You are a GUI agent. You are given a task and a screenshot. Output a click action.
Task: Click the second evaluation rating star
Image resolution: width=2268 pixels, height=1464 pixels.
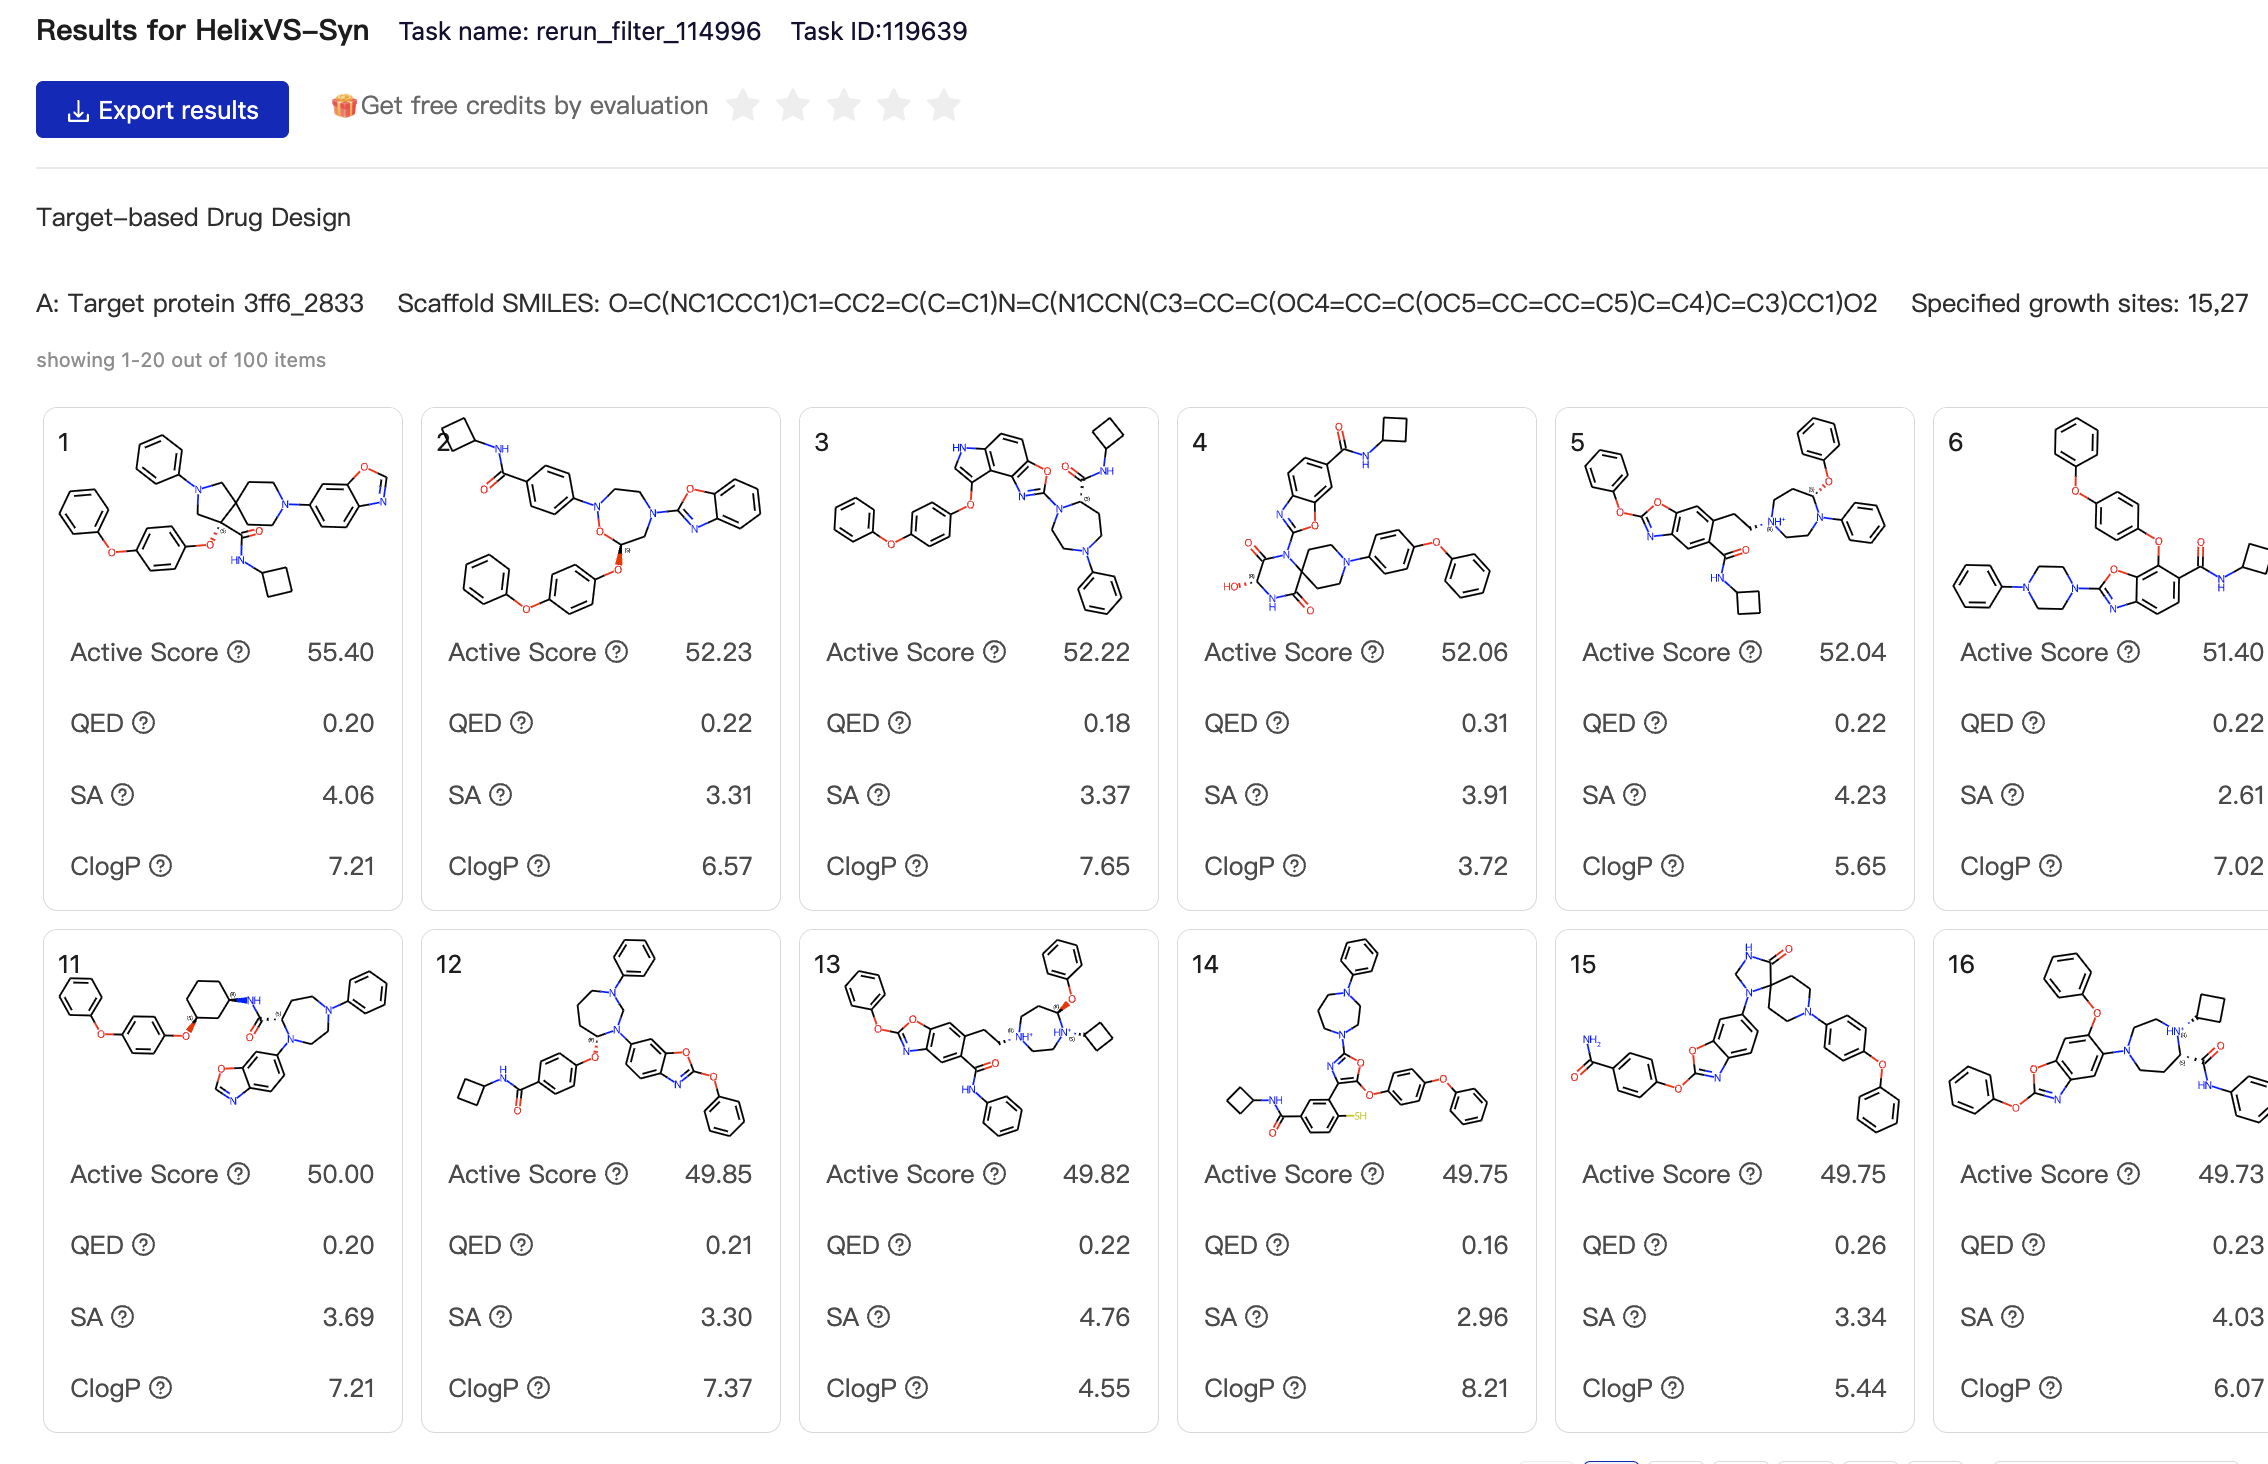pyautogui.click(x=793, y=105)
